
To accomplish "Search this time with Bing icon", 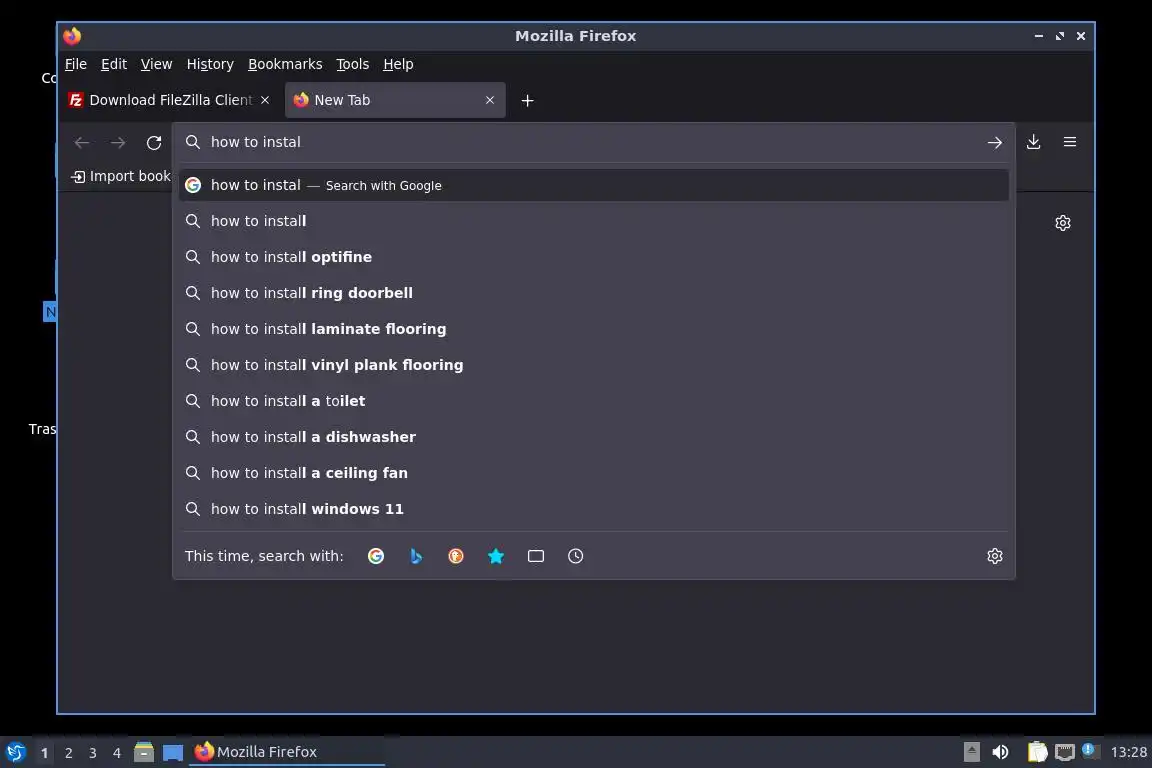I will point(416,556).
